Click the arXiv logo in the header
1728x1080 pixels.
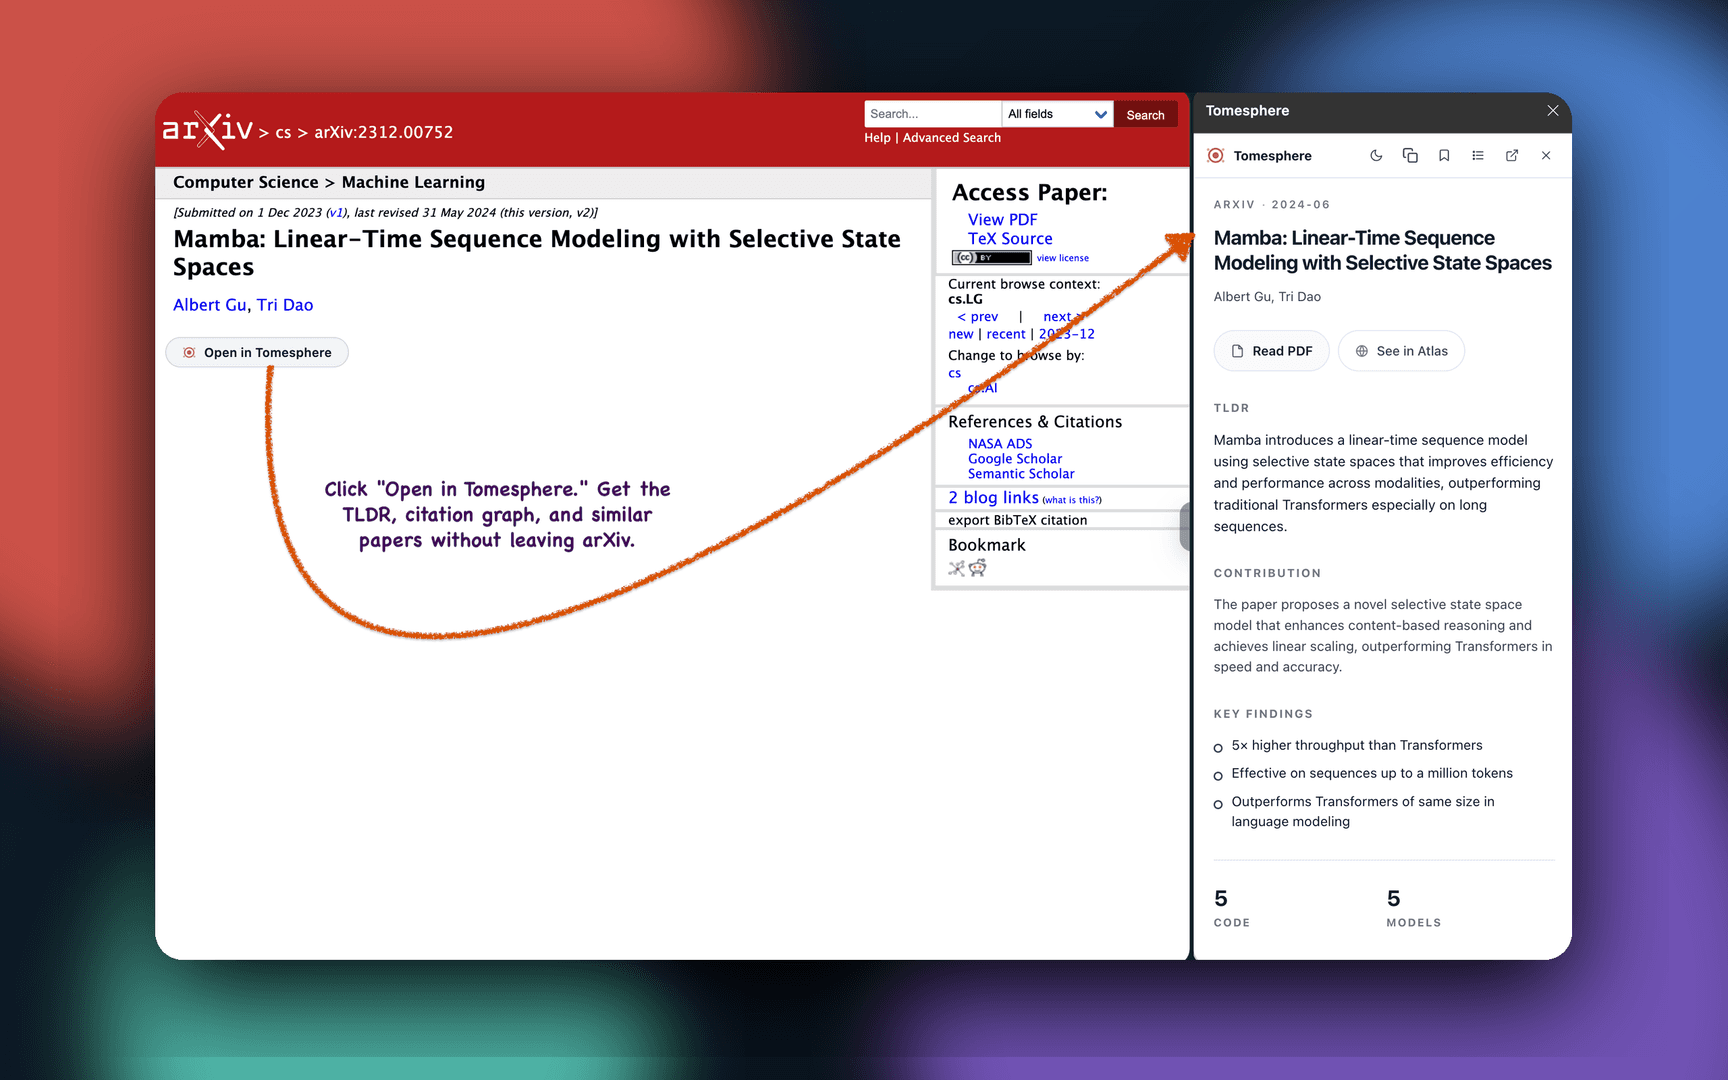(208, 130)
